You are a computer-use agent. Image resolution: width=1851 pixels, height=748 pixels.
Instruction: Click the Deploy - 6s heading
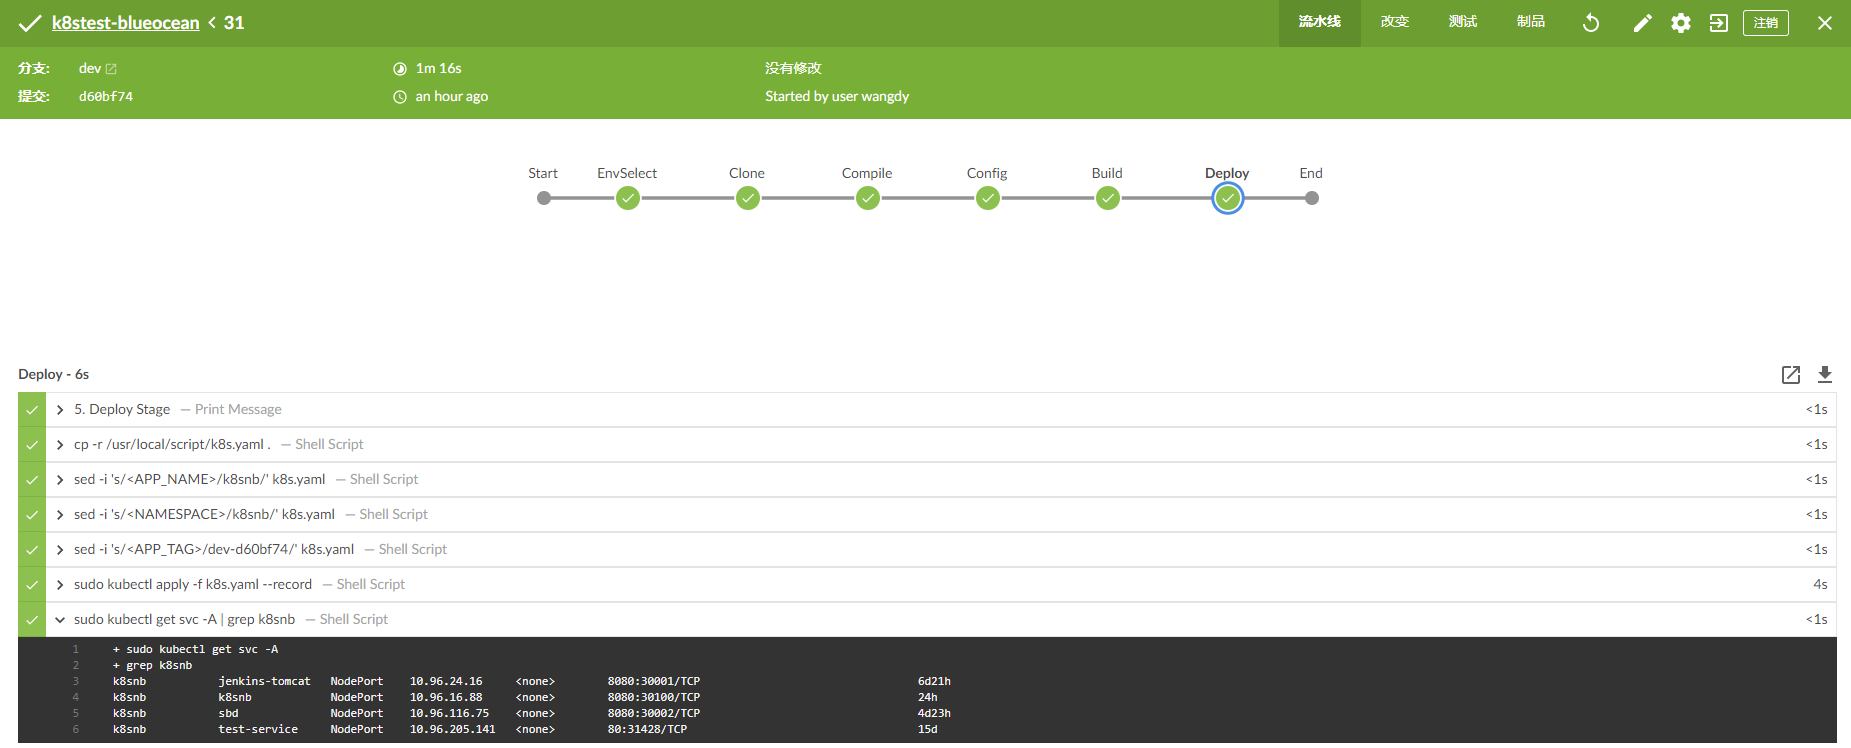pyautogui.click(x=54, y=374)
